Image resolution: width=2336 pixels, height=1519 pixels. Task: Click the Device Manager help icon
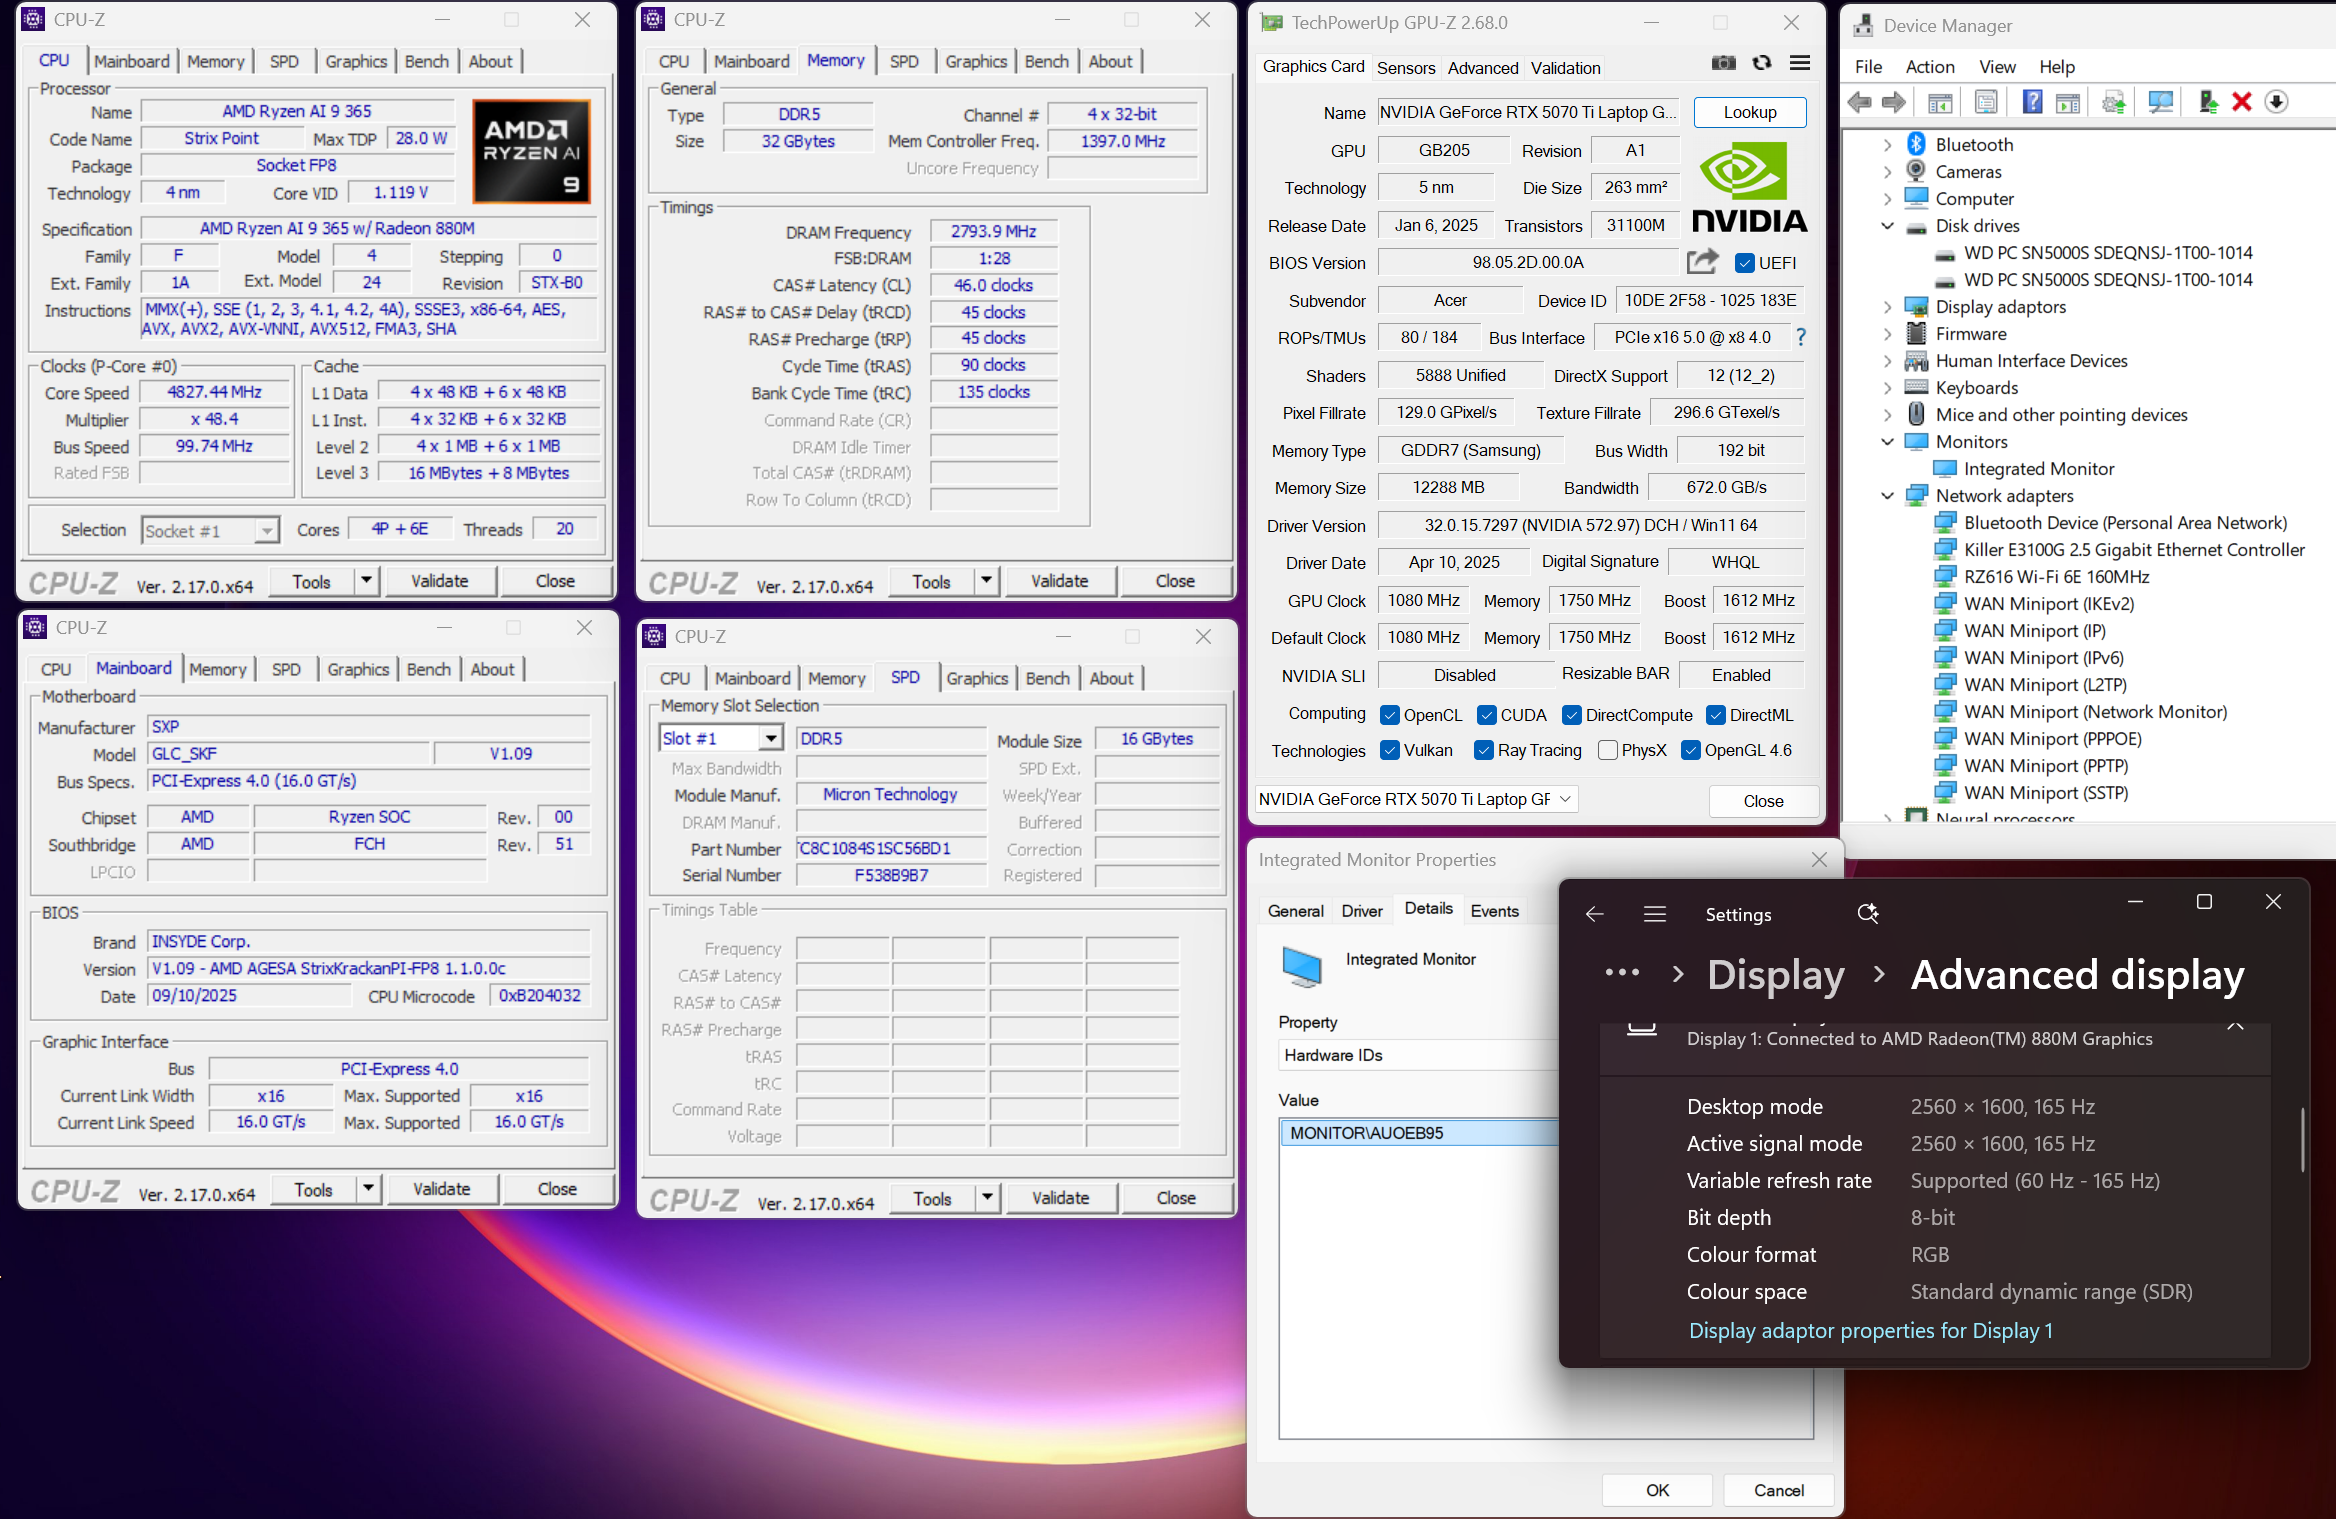pos(2032,102)
